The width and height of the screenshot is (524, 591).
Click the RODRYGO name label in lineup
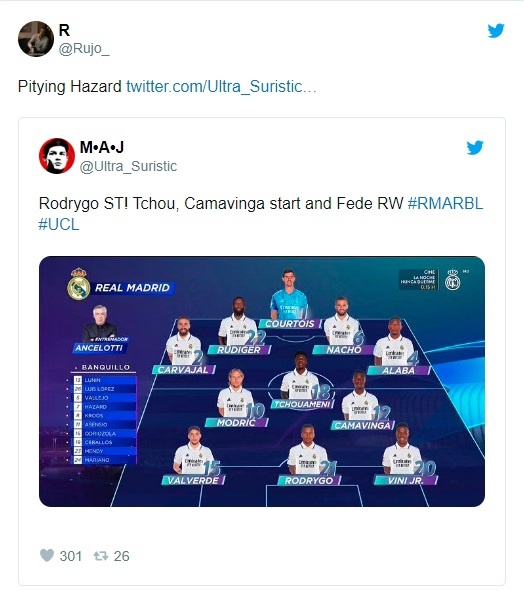[x=309, y=481]
